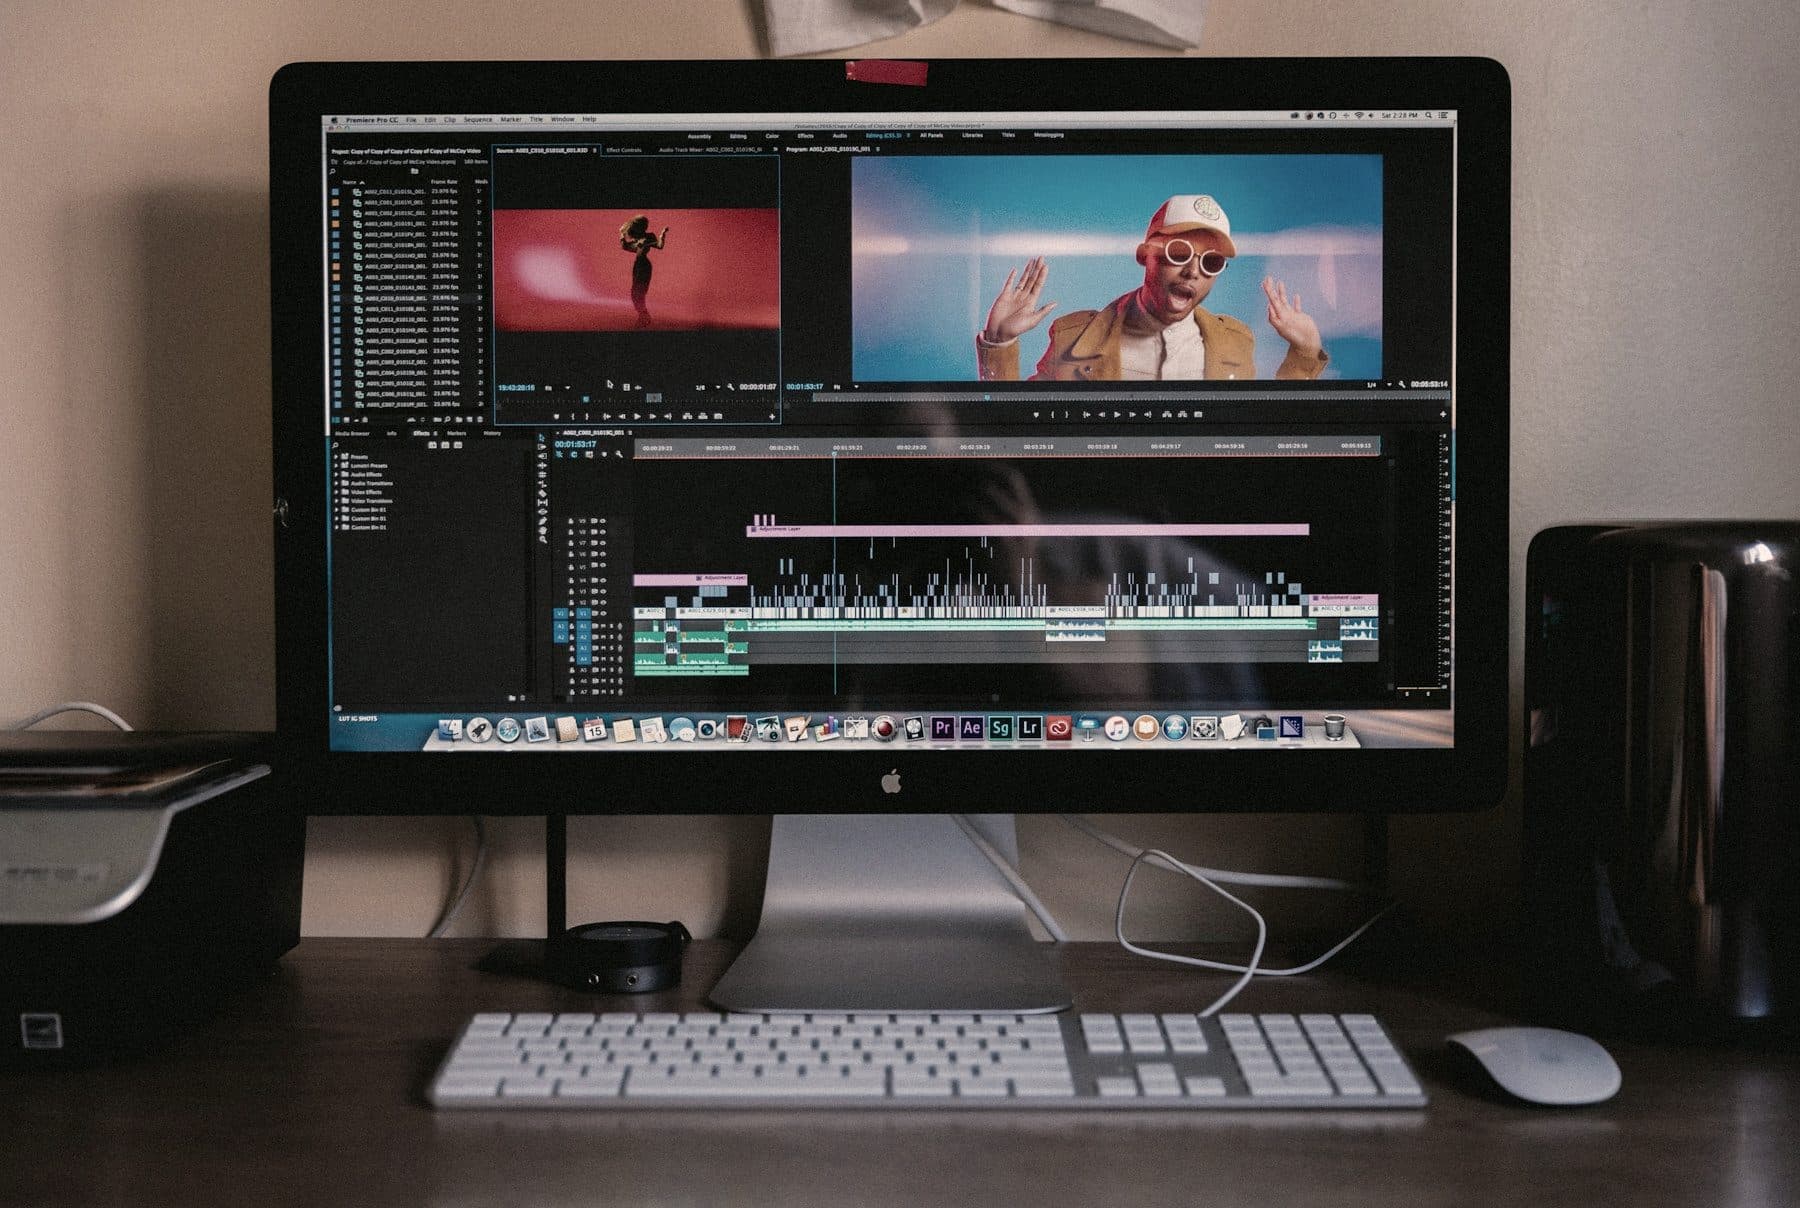Viewport: 1800px width, 1208px height.
Task: Mute audio track A5
Action: click(x=603, y=670)
